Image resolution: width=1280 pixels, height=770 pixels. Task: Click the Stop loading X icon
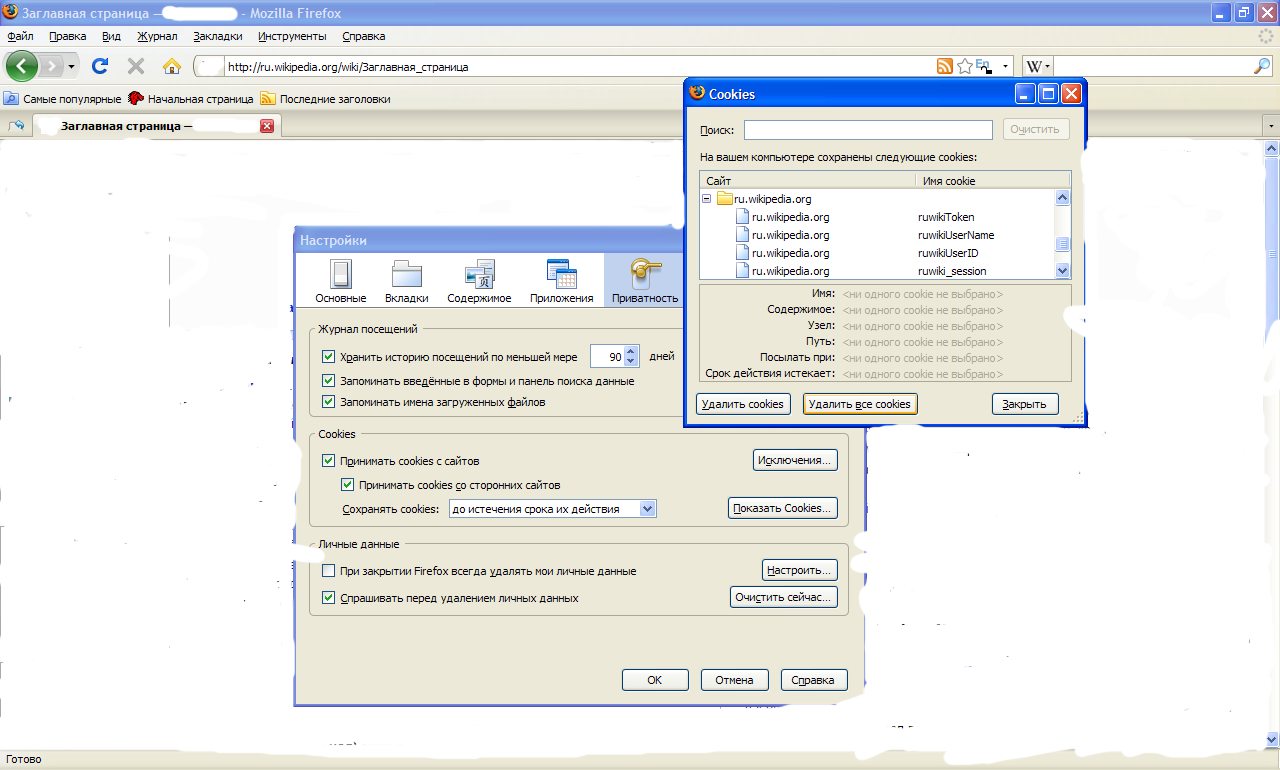tap(136, 66)
